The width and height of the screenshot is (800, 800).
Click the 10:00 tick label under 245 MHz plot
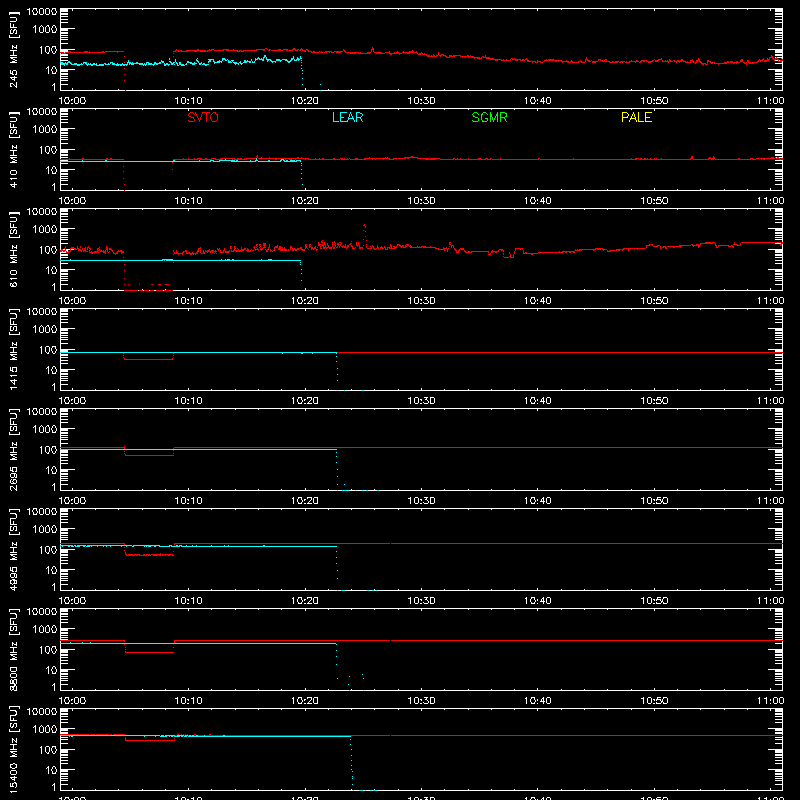(72, 101)
